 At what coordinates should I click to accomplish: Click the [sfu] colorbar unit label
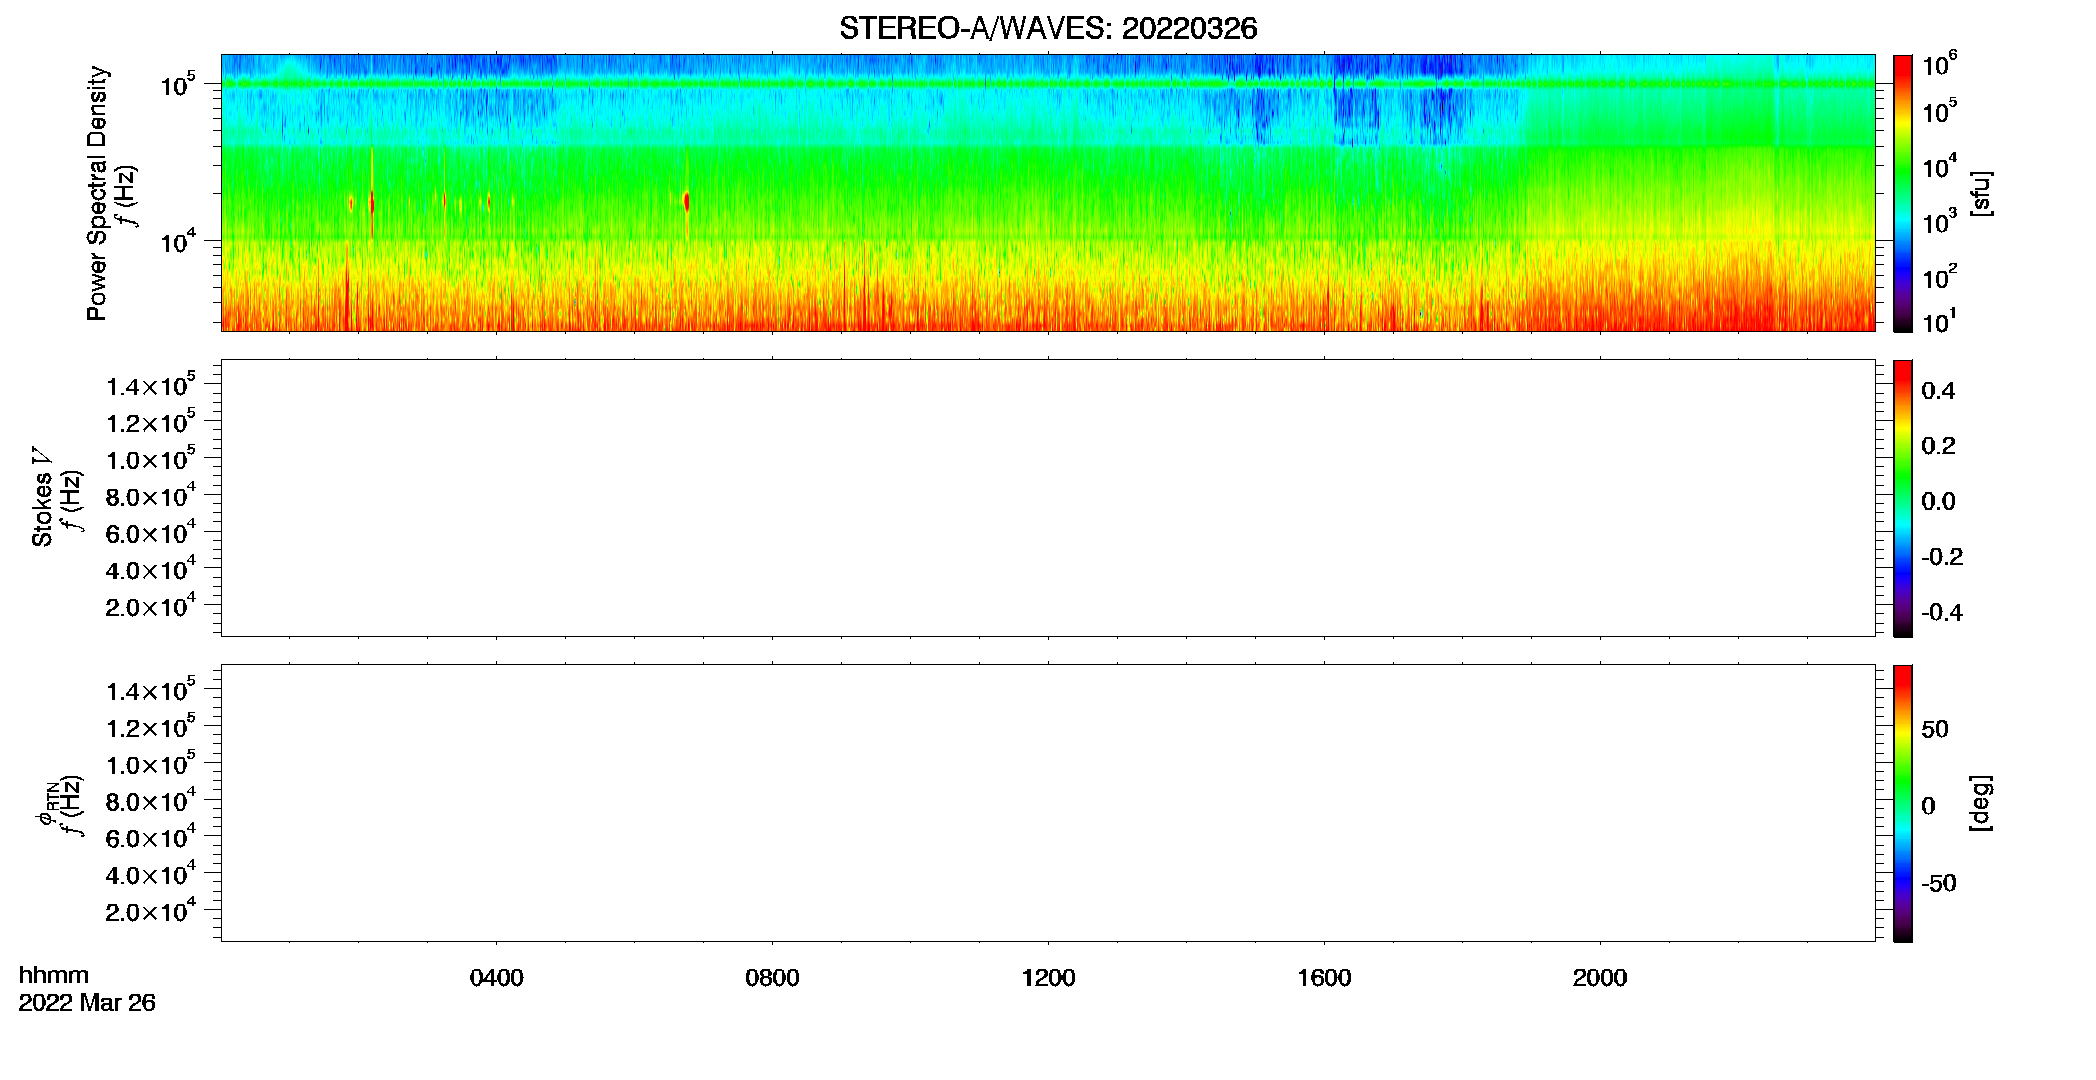(x=1980, y=193)
